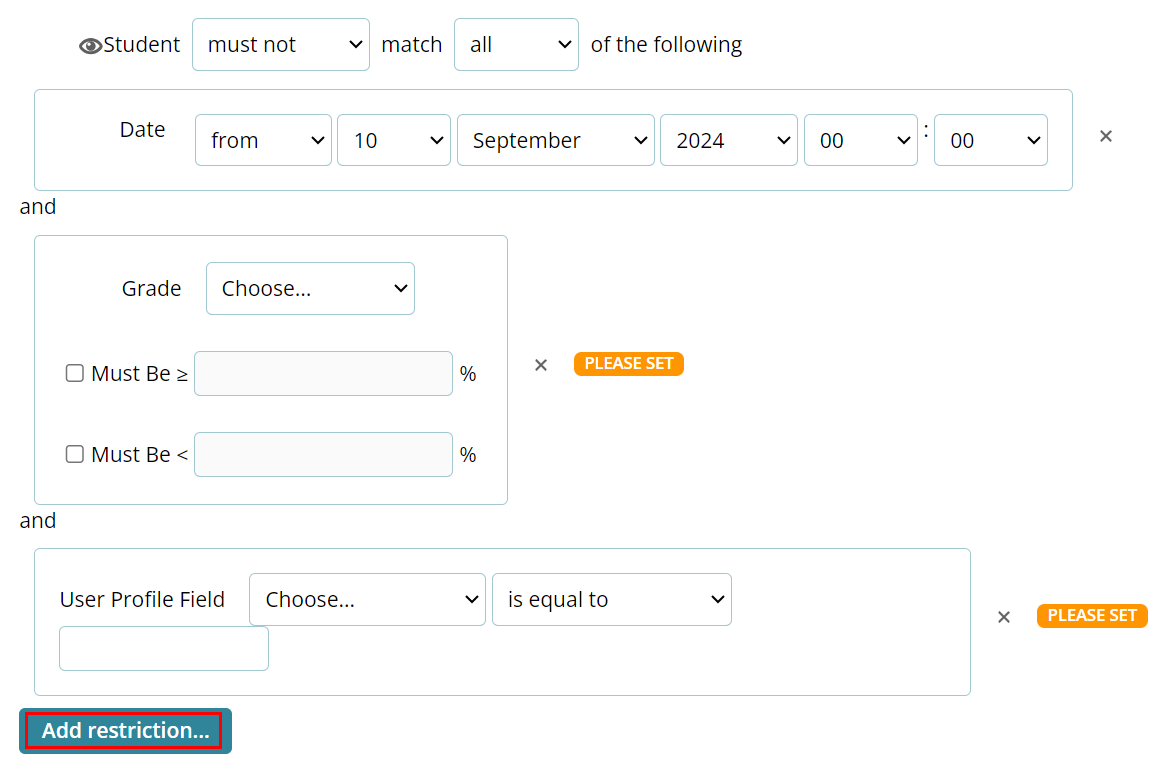Open the minute dropdown in Date row
This screenshot has height=772, width=1162.
990,140
